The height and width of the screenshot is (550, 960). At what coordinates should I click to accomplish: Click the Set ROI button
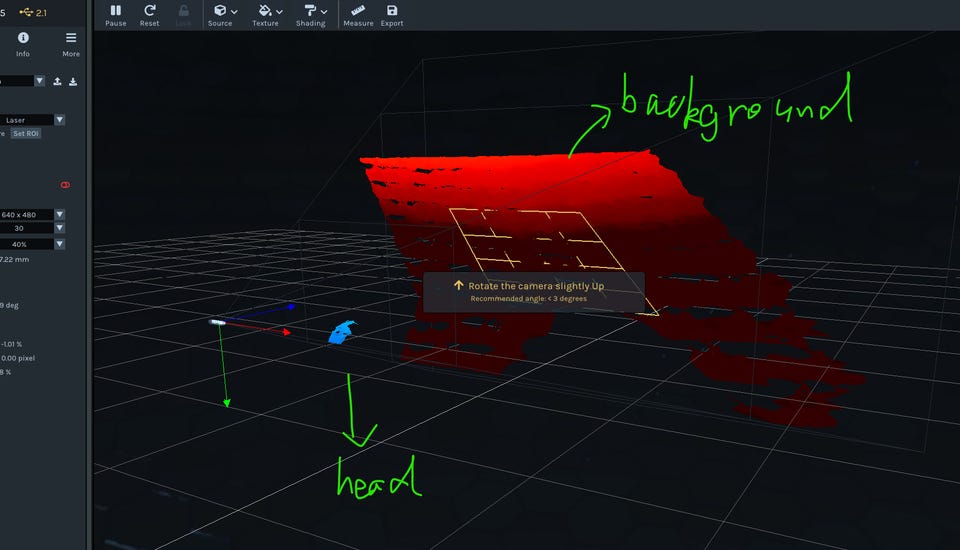(26, 134)
